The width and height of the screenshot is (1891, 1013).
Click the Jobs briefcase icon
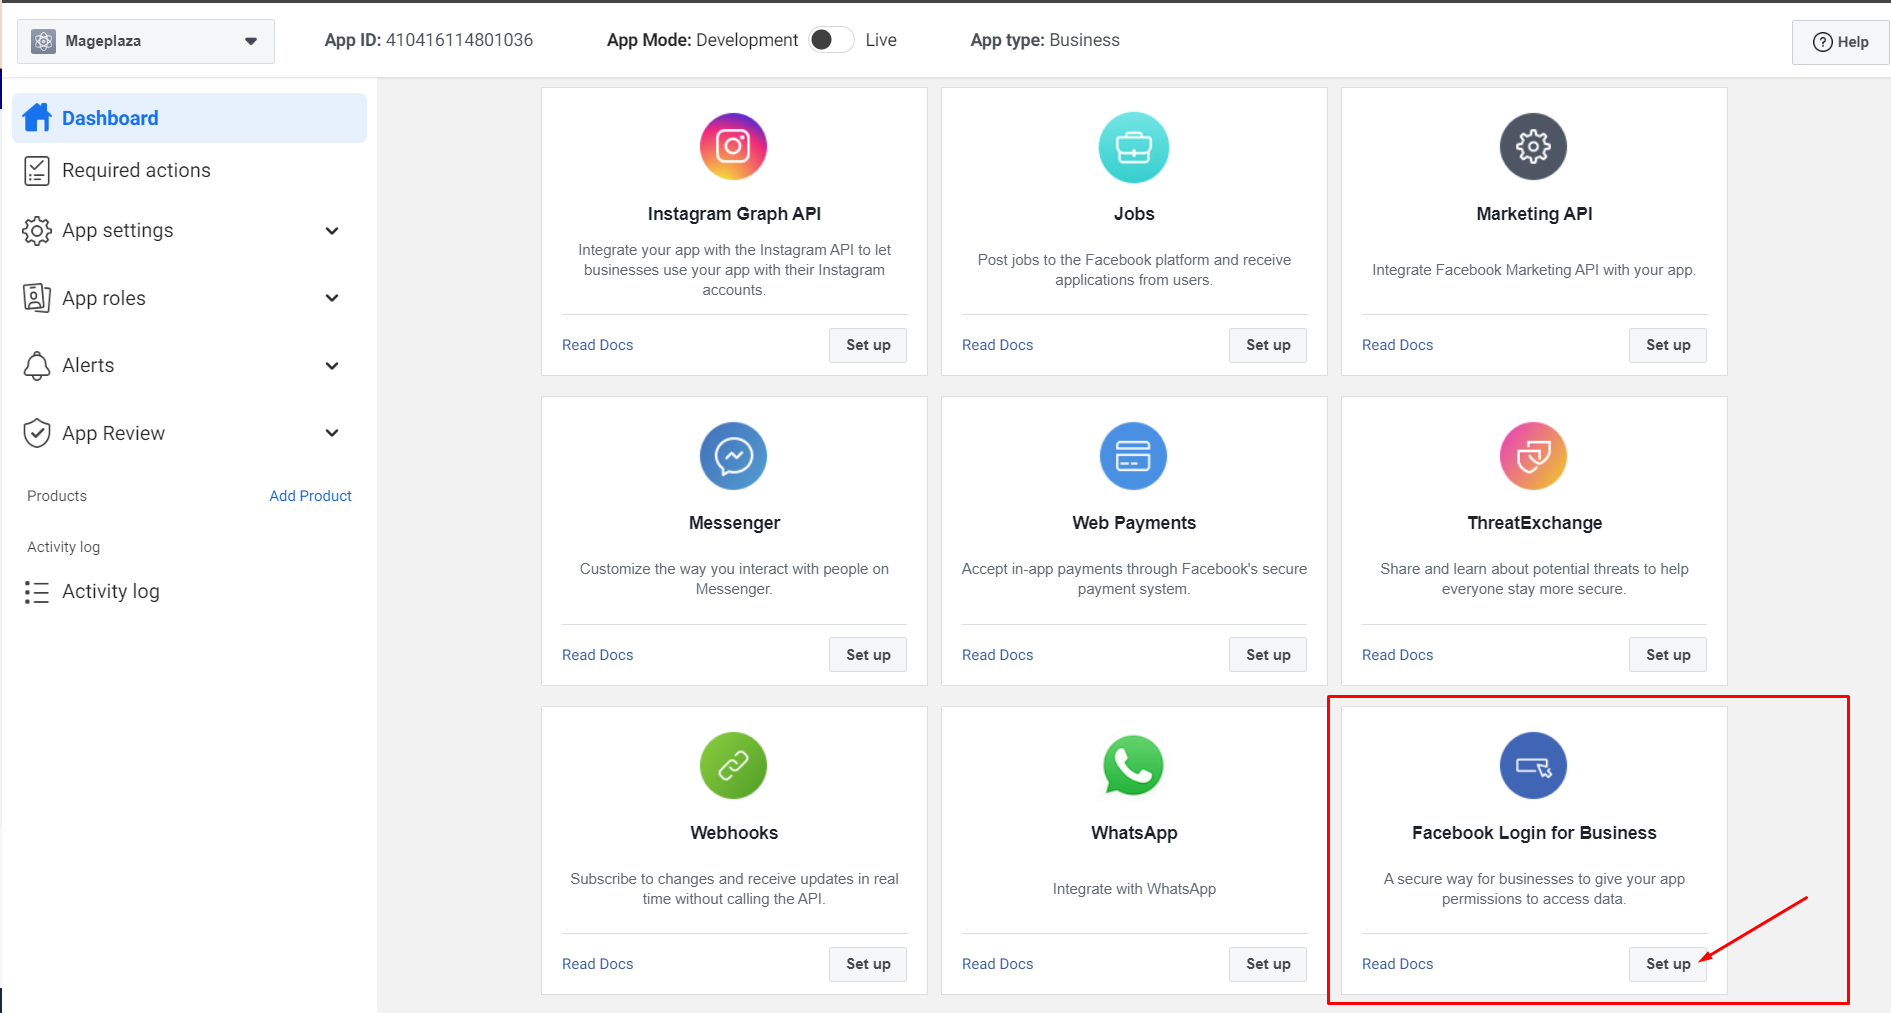1133,147
